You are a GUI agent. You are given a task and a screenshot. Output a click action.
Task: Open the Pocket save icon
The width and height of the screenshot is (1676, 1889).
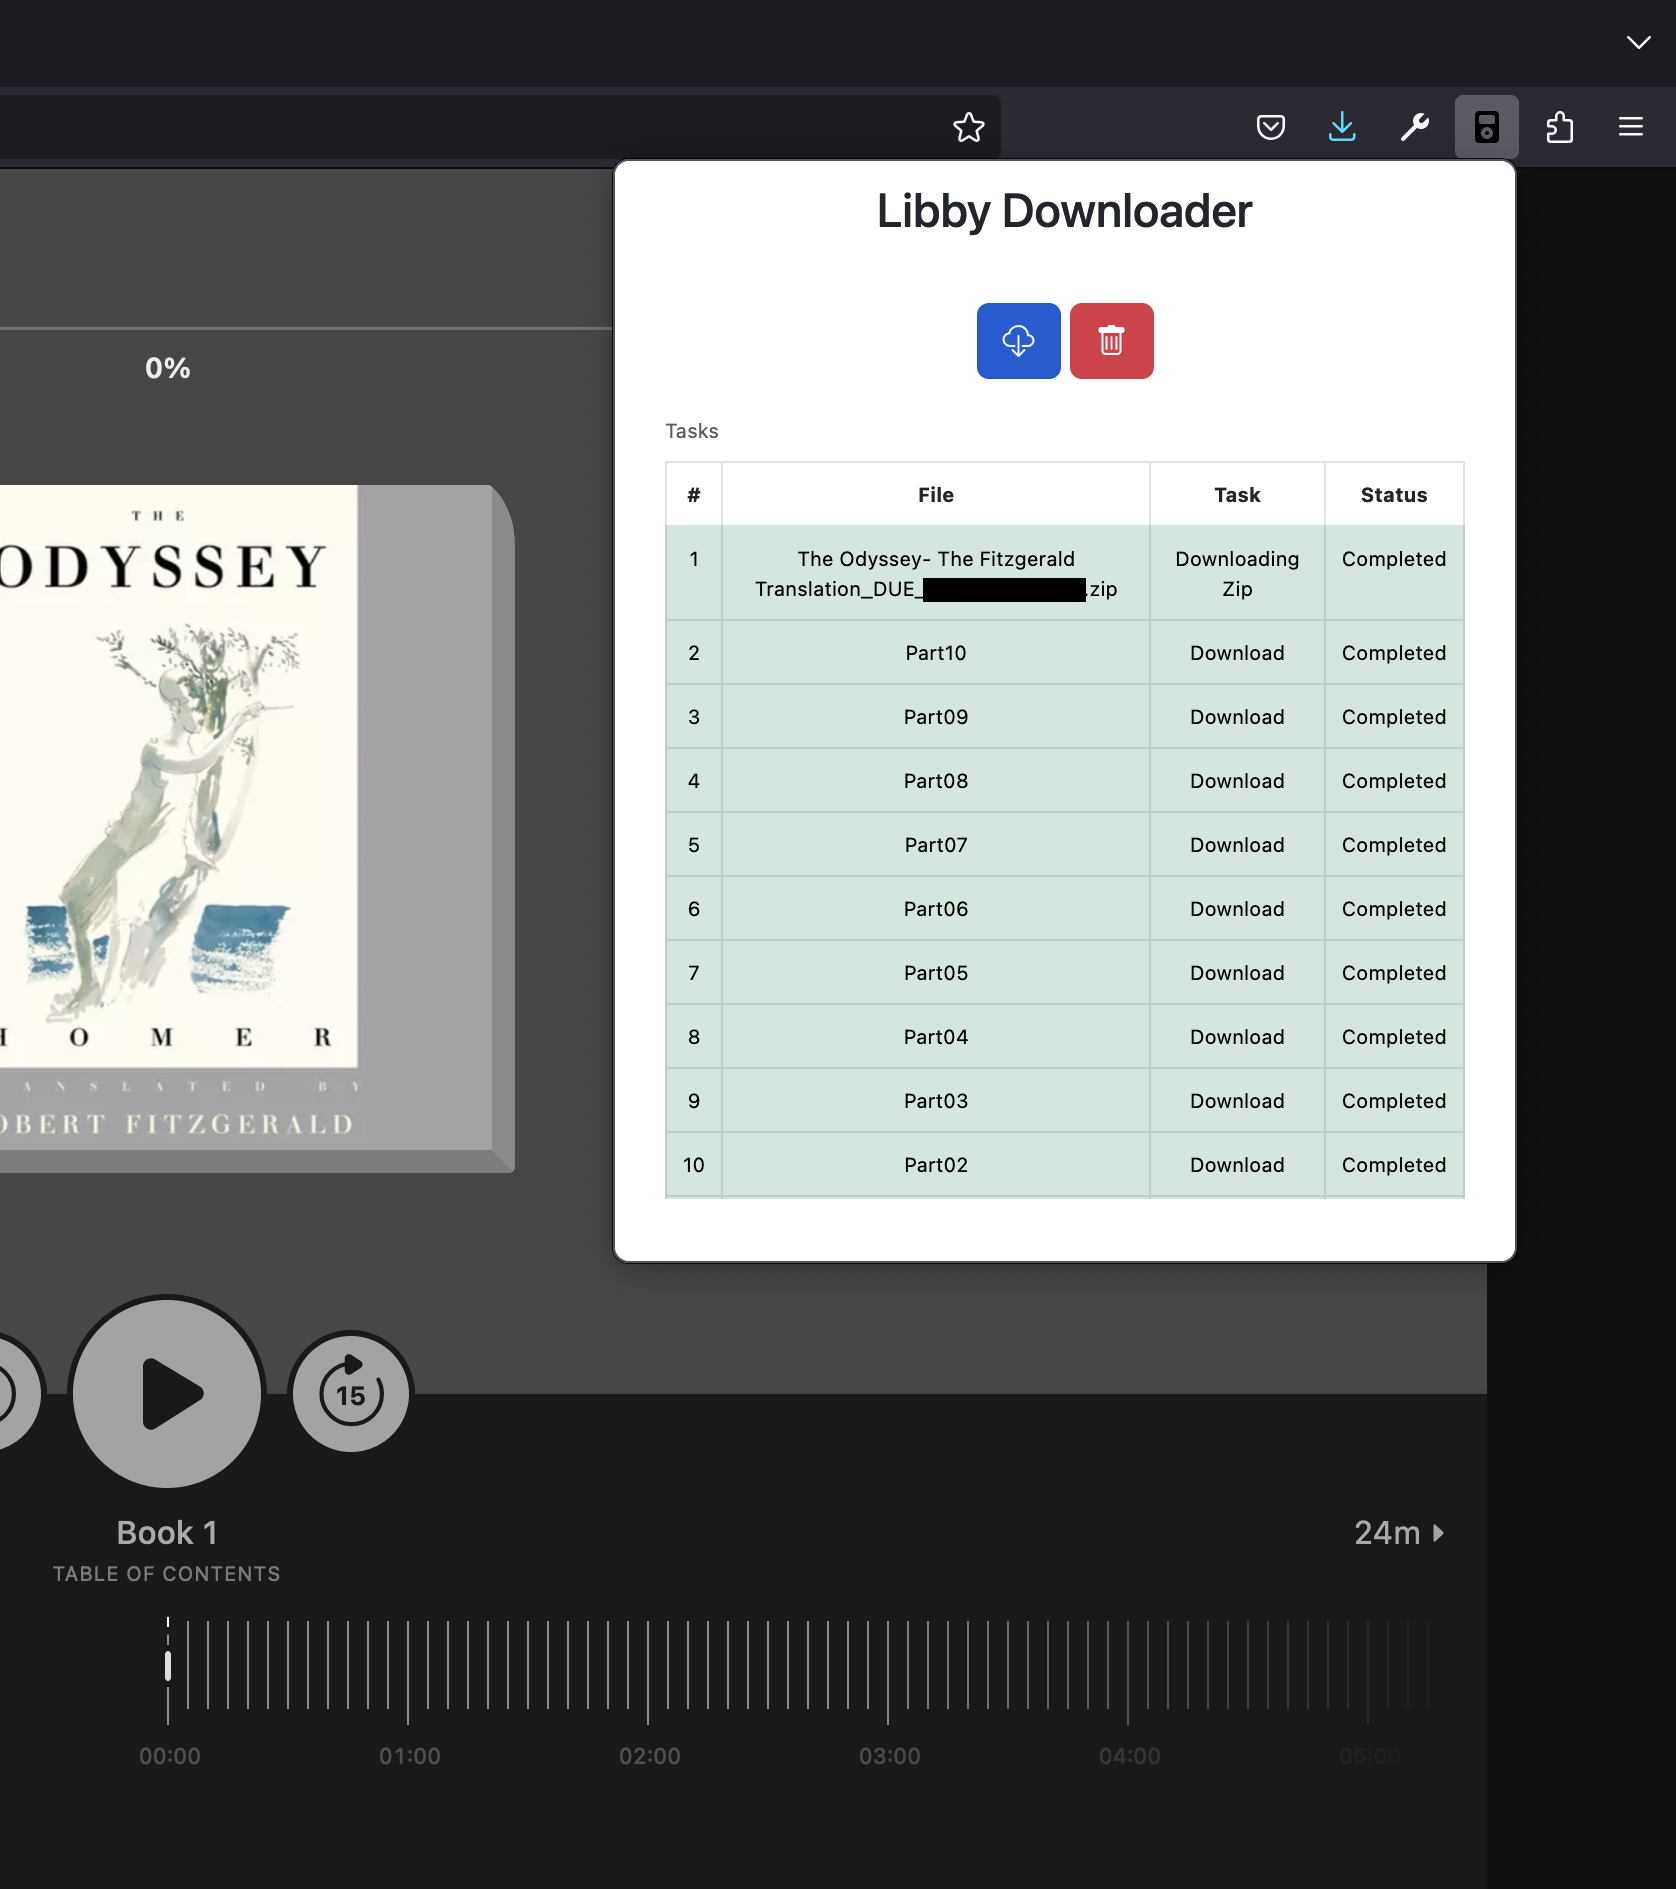click(1270, 127)
